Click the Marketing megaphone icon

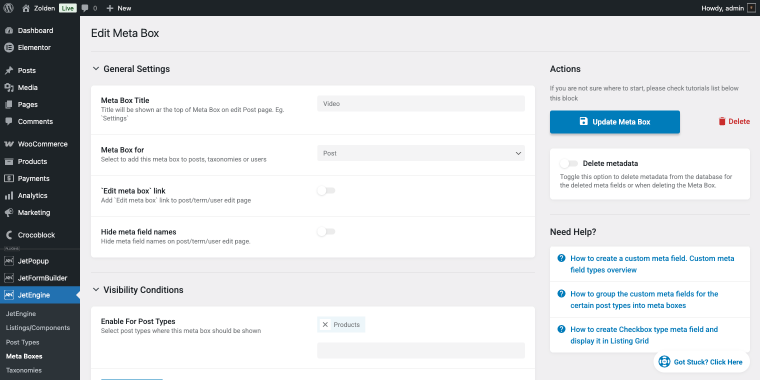[x=9, y=212]
